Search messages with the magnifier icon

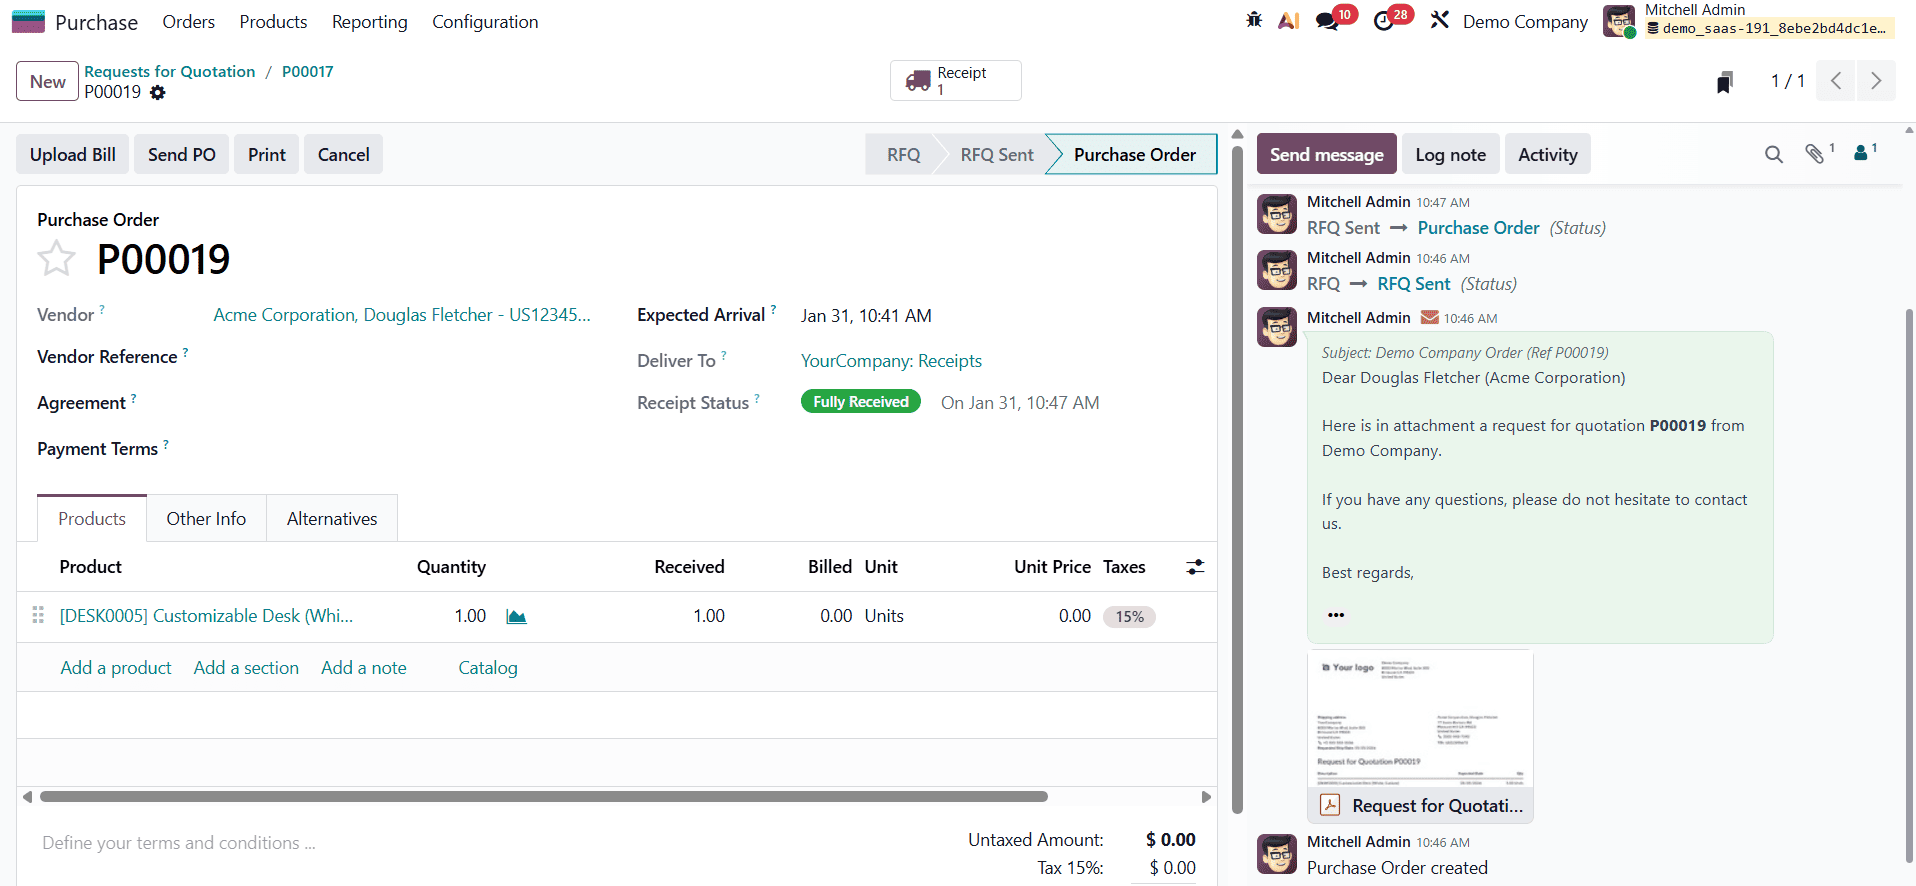[x=1773, y=154]
